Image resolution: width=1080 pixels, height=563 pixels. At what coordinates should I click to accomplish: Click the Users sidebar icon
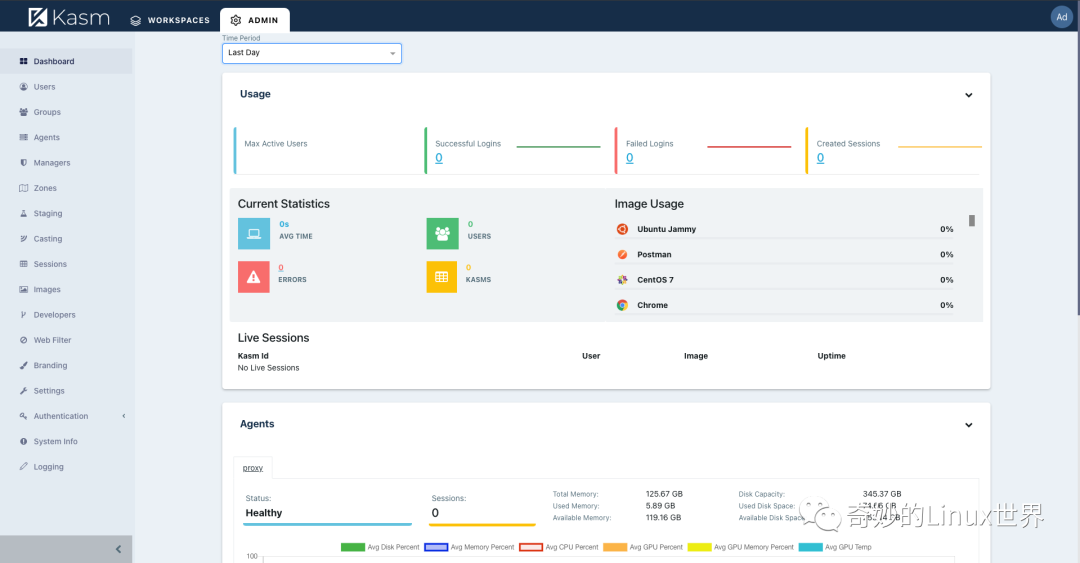[x=23, y=87]
